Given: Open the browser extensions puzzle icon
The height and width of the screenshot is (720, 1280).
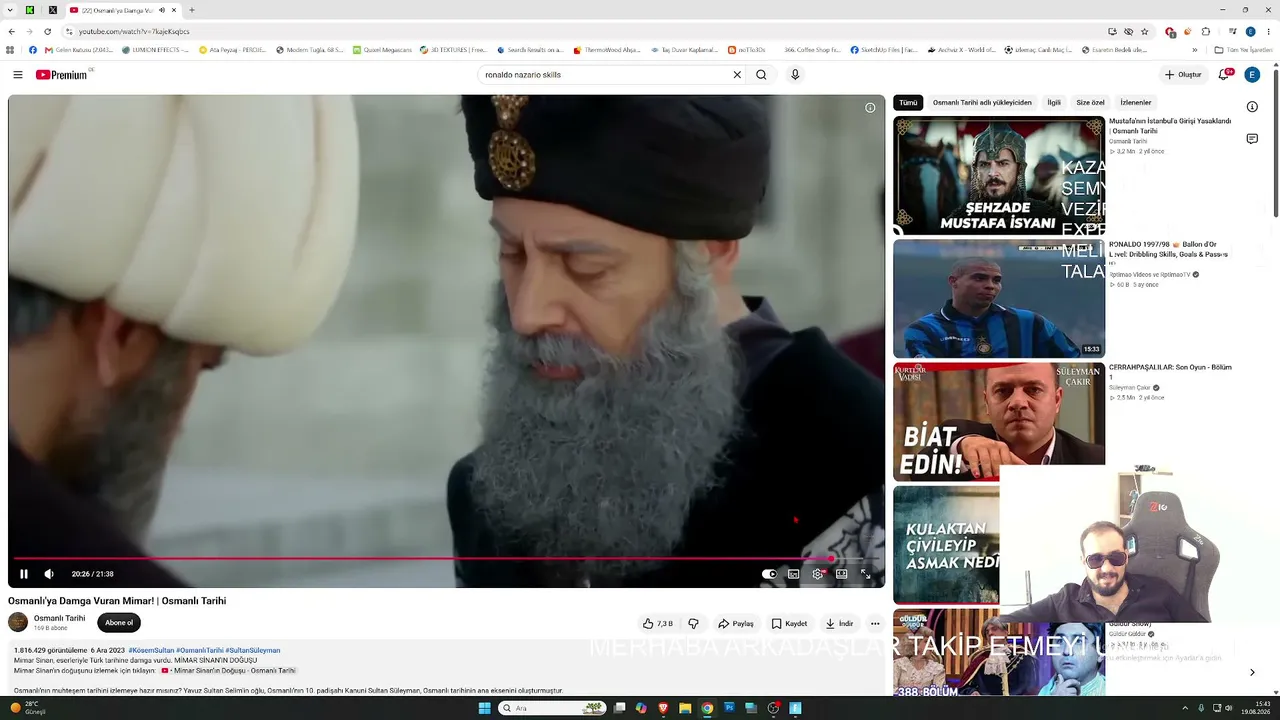Looking at the screenshot, I should (1206, 31).
